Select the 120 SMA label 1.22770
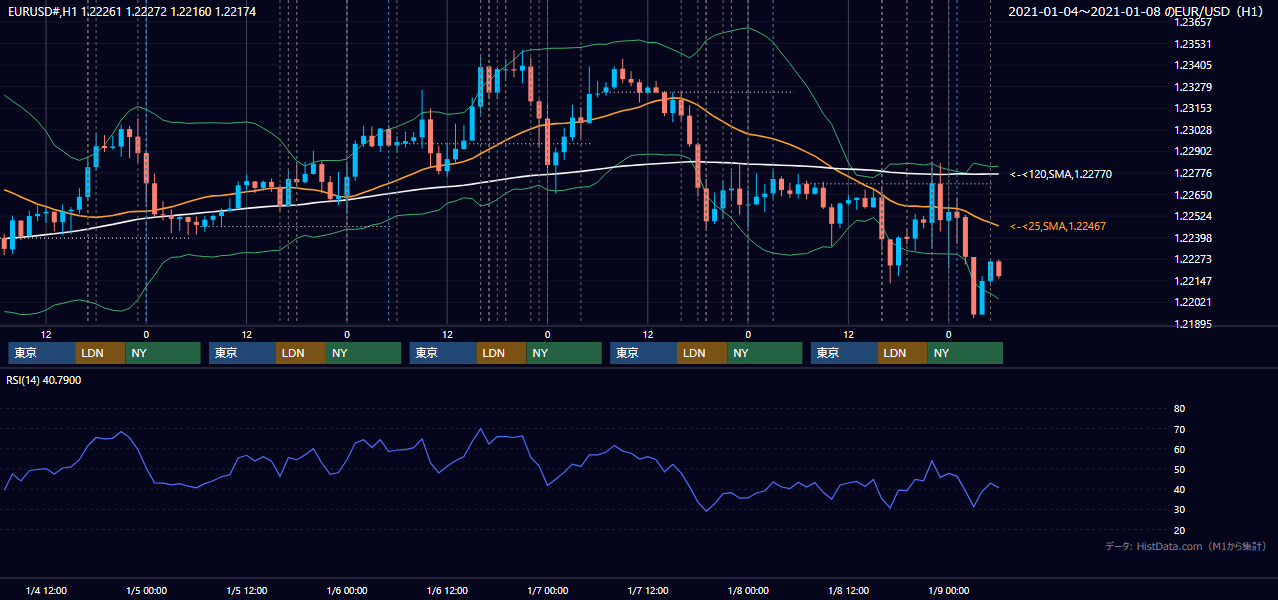Viewport: 1278px width, 600px height. 1060,174
